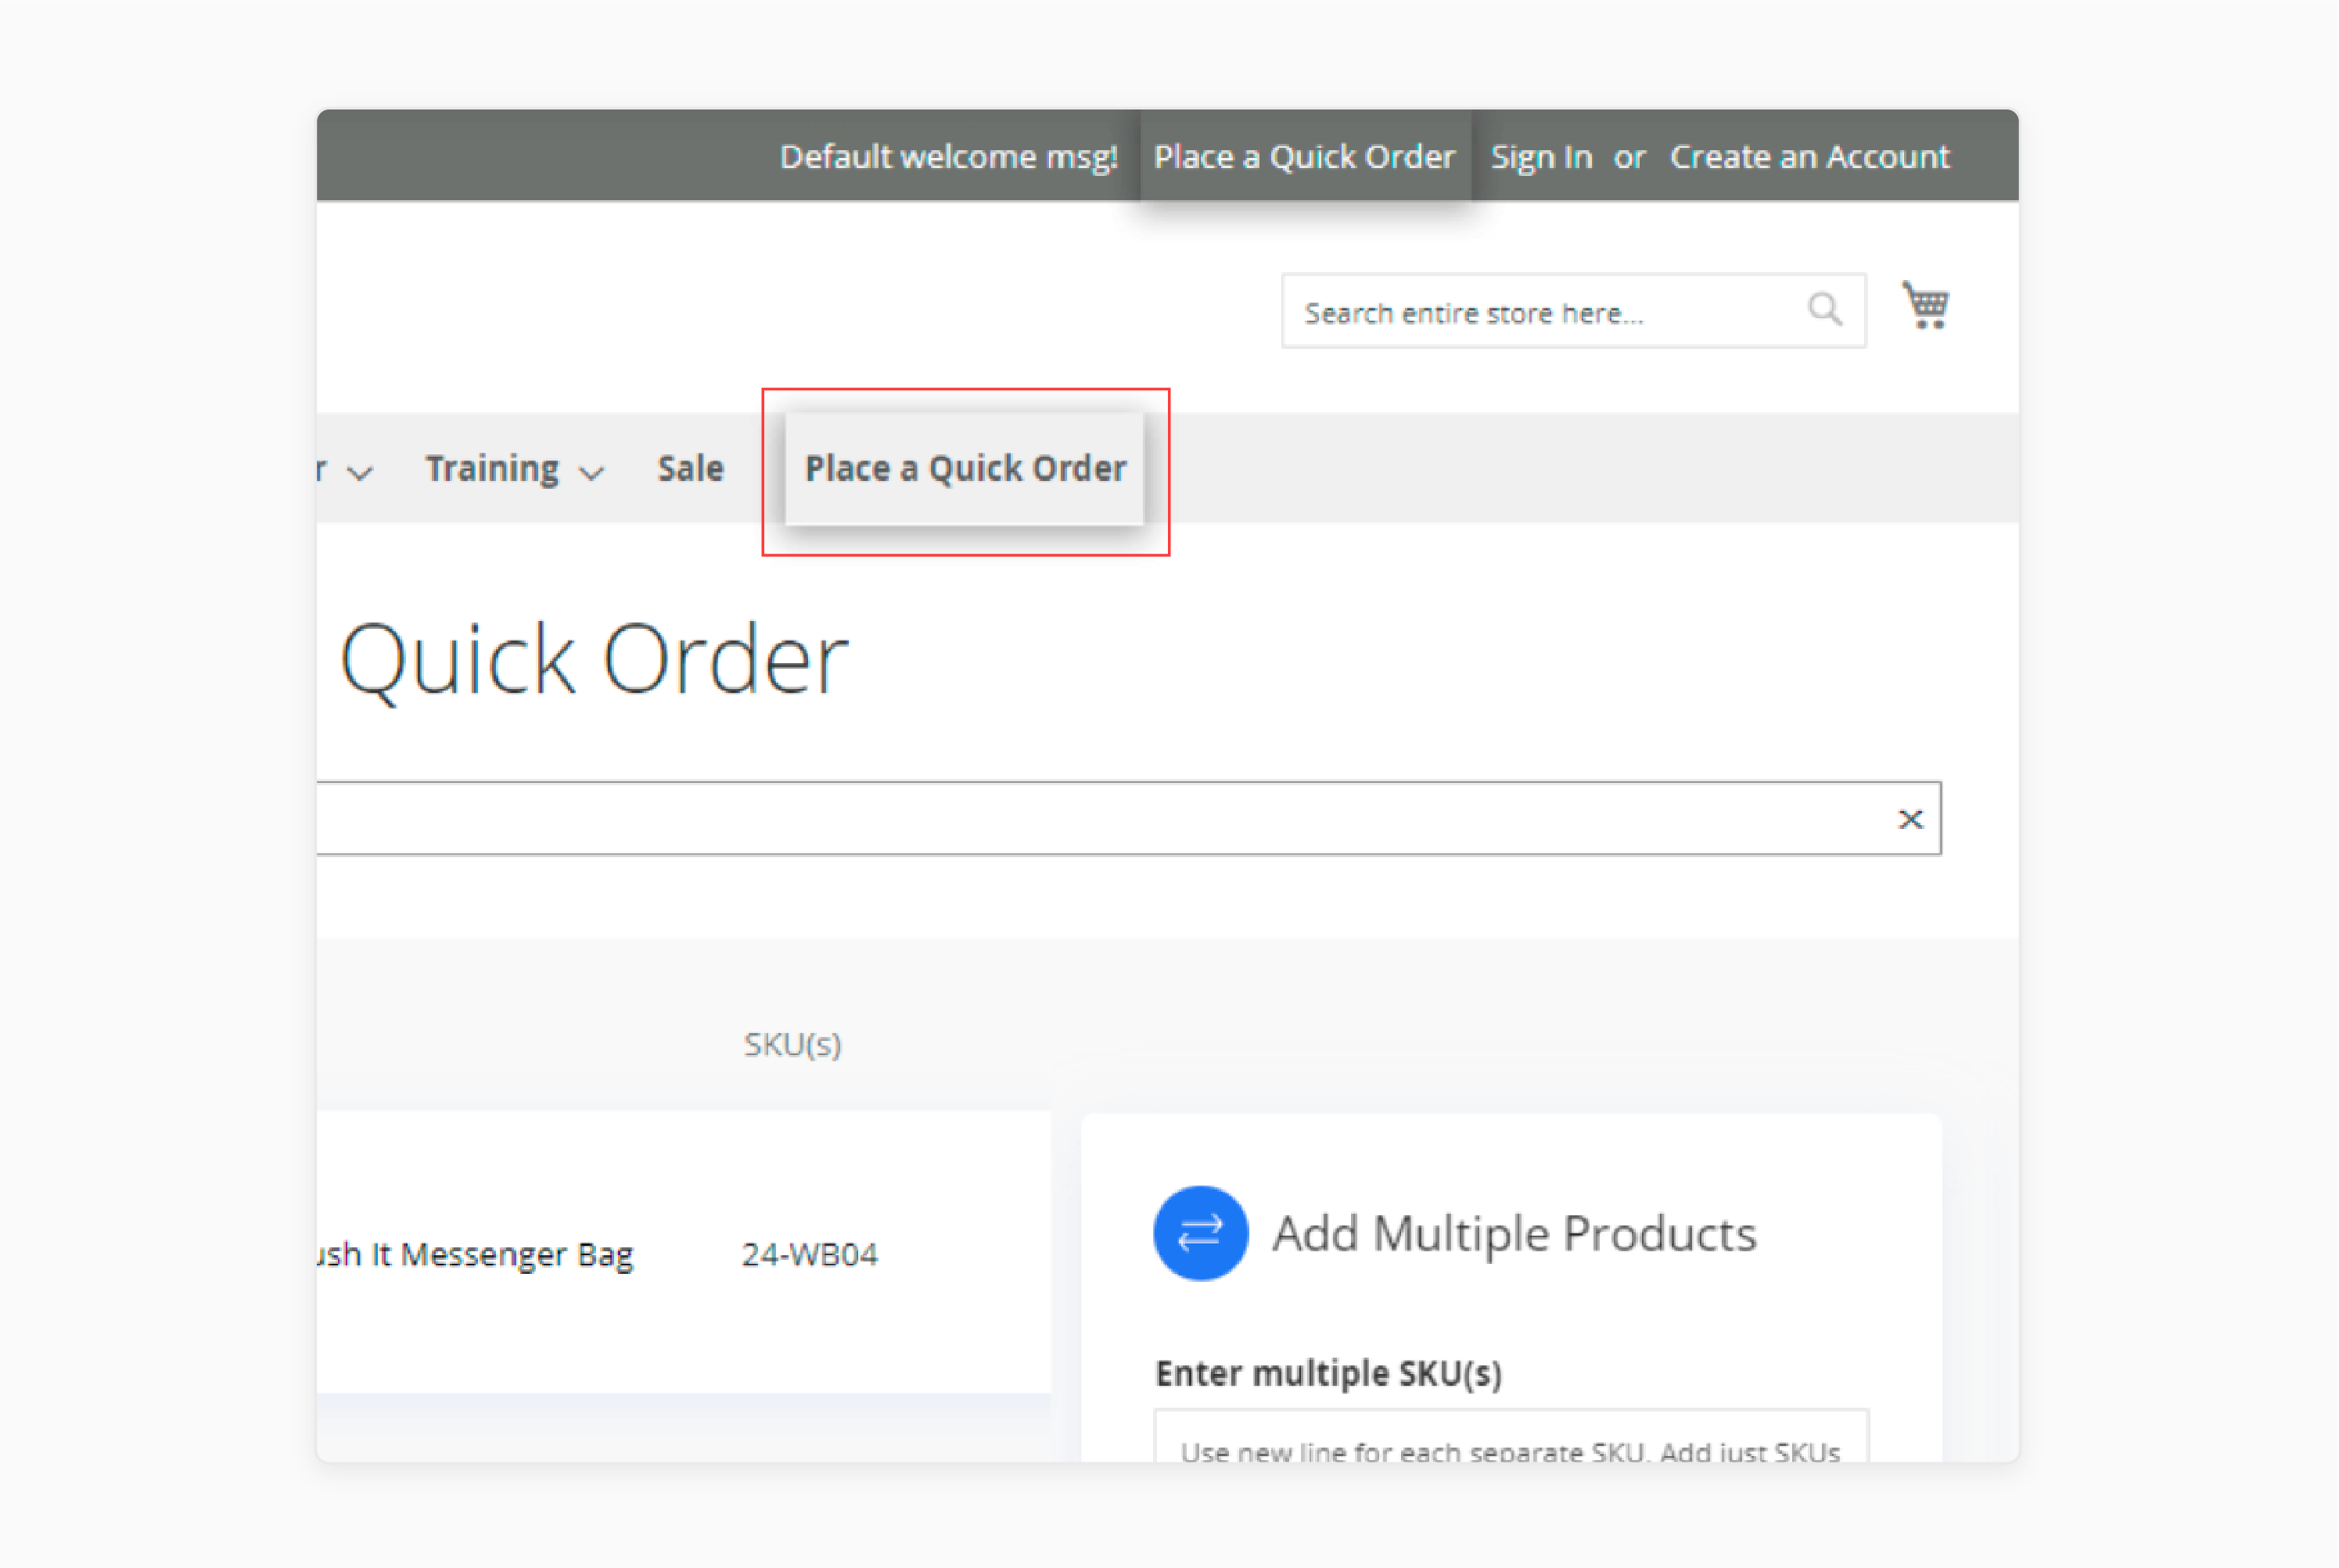Image resolution: width=2339 pixels, height=1568 pixels.
Task: Click the Sign In link
Action: 1541,157
